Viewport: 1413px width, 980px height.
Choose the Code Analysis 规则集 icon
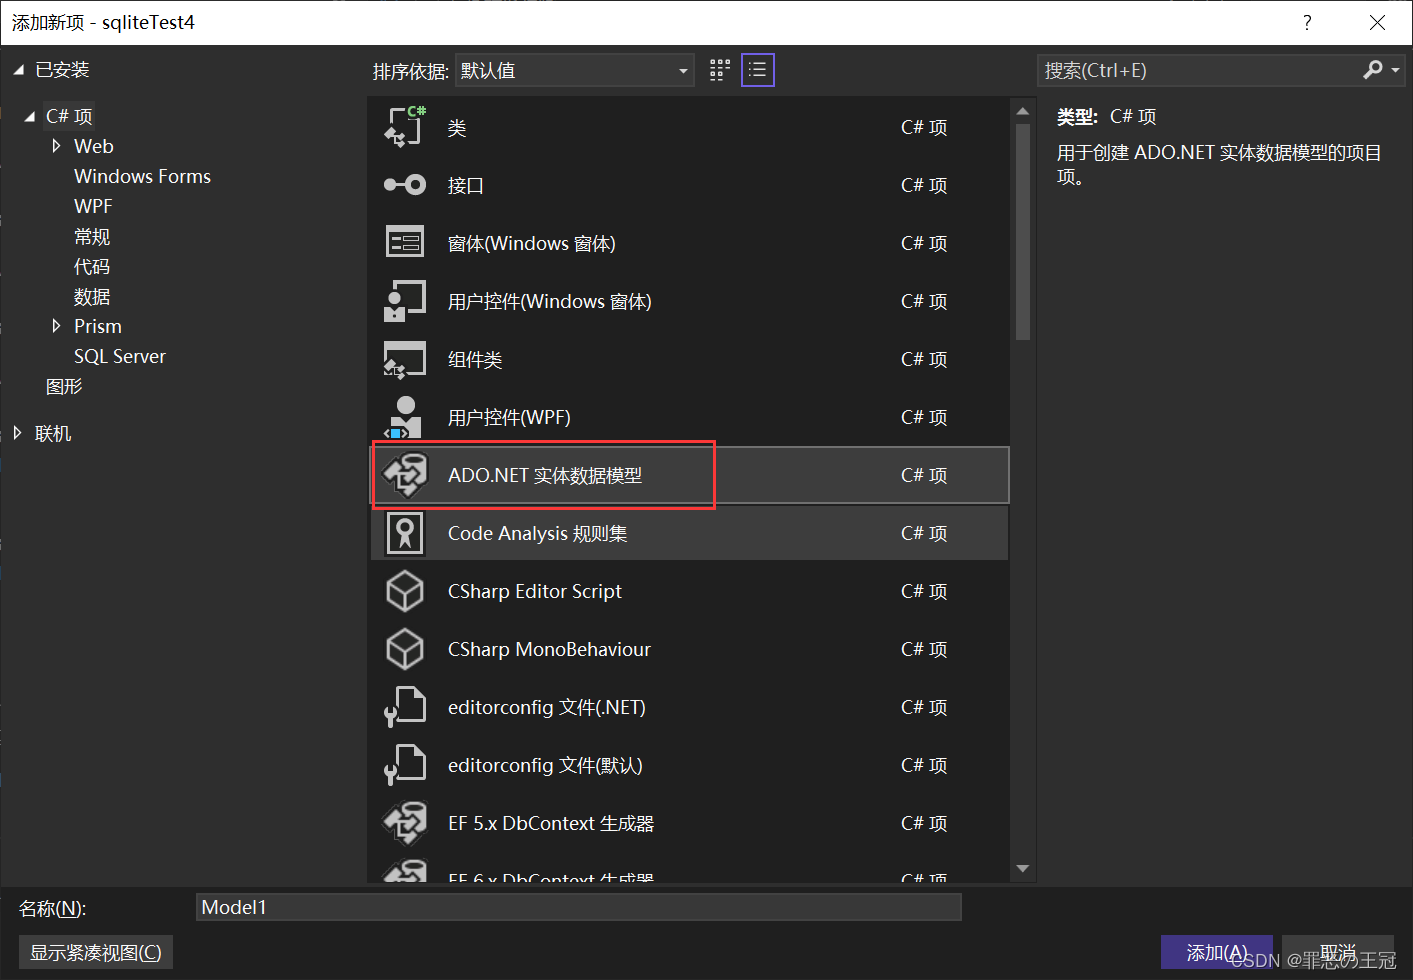pyautogui.click(x=405, y=533)
